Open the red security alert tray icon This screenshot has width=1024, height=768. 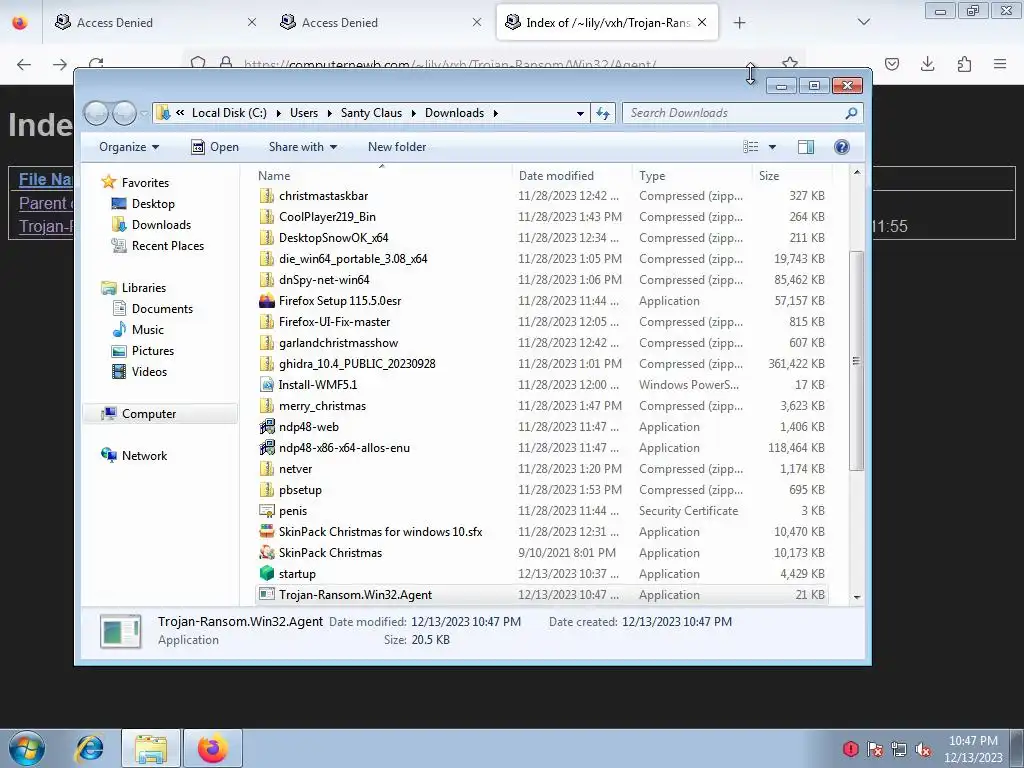(x=850, y=749)
